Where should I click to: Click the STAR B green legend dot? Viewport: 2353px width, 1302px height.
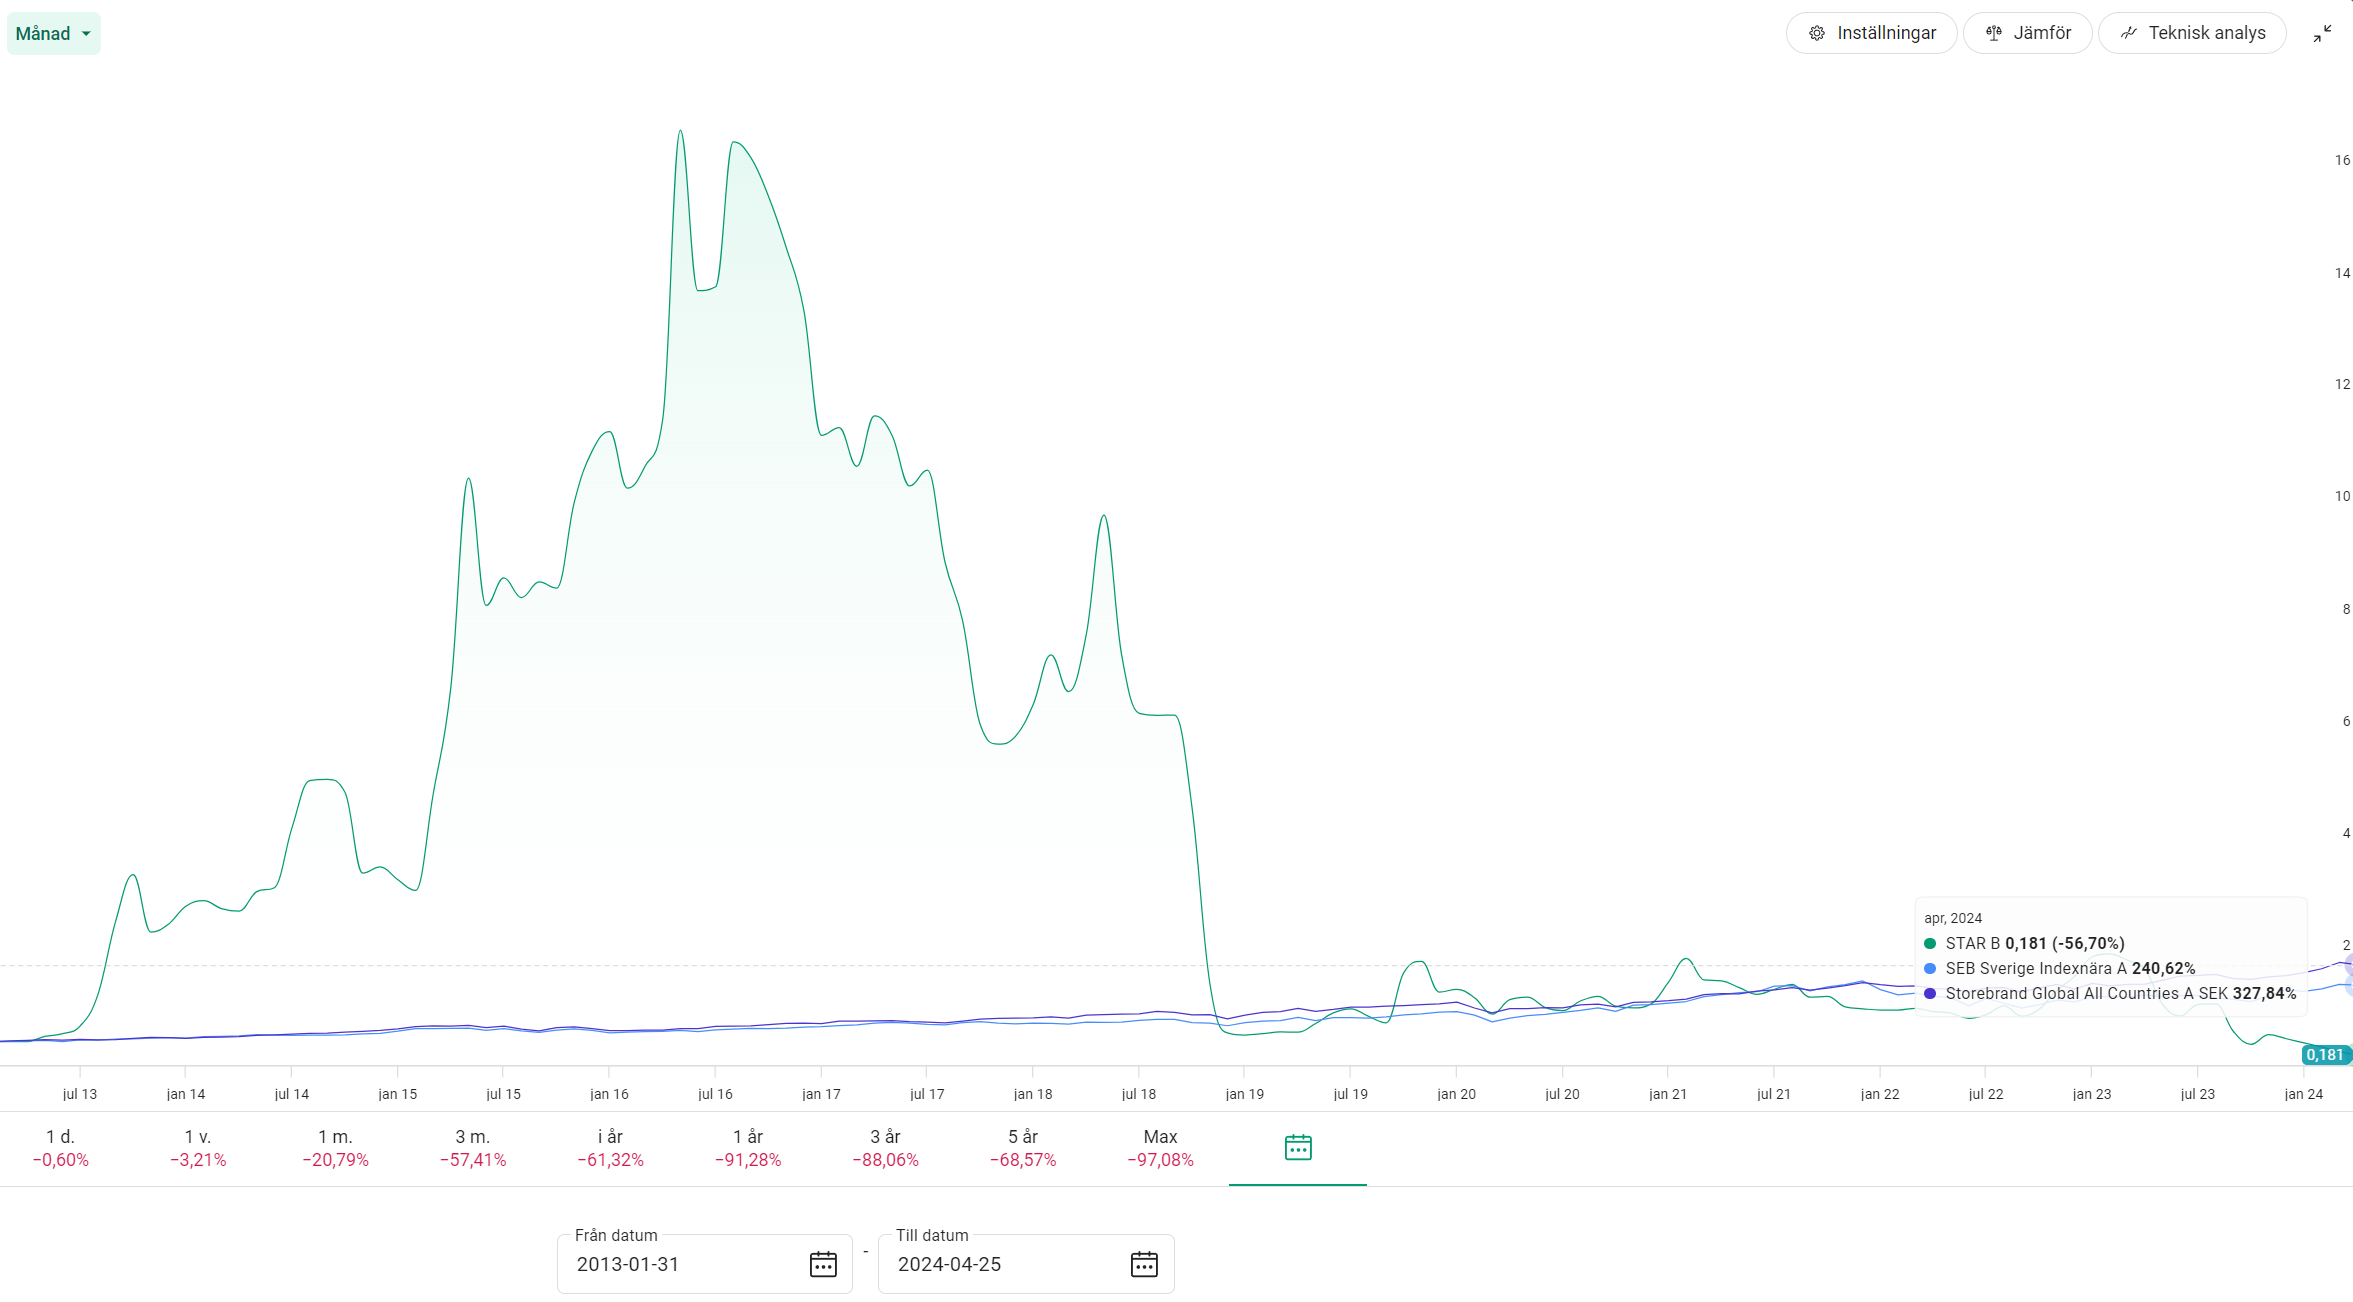1929,943
